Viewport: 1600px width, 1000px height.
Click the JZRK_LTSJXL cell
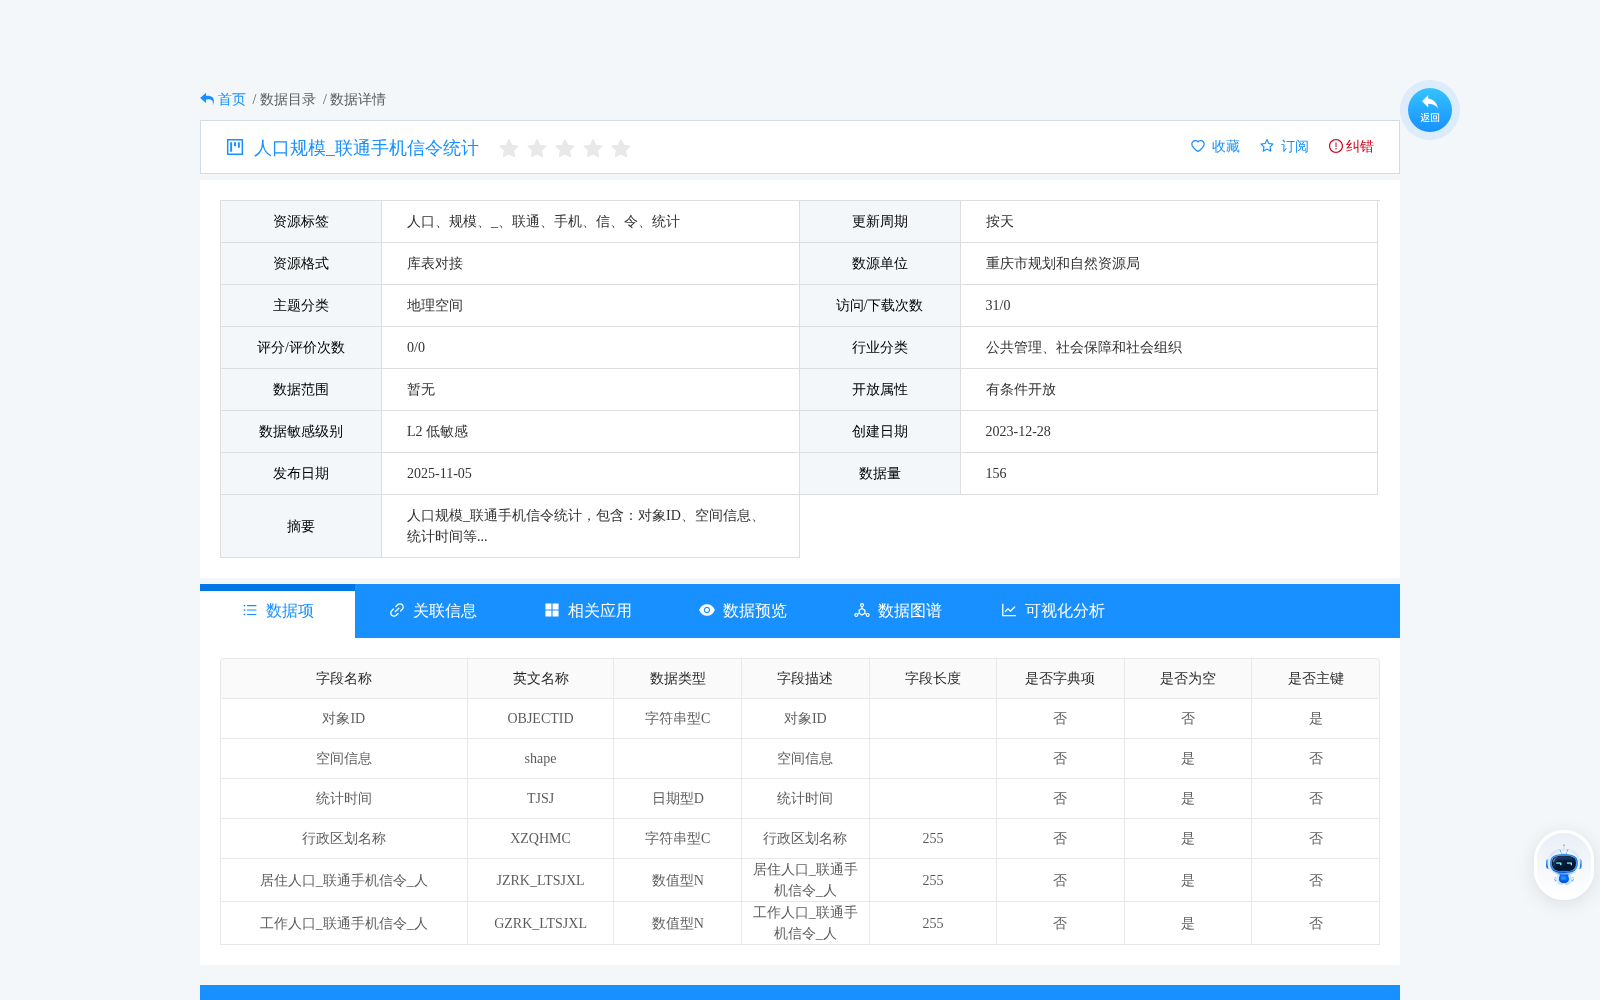point(540,880)
